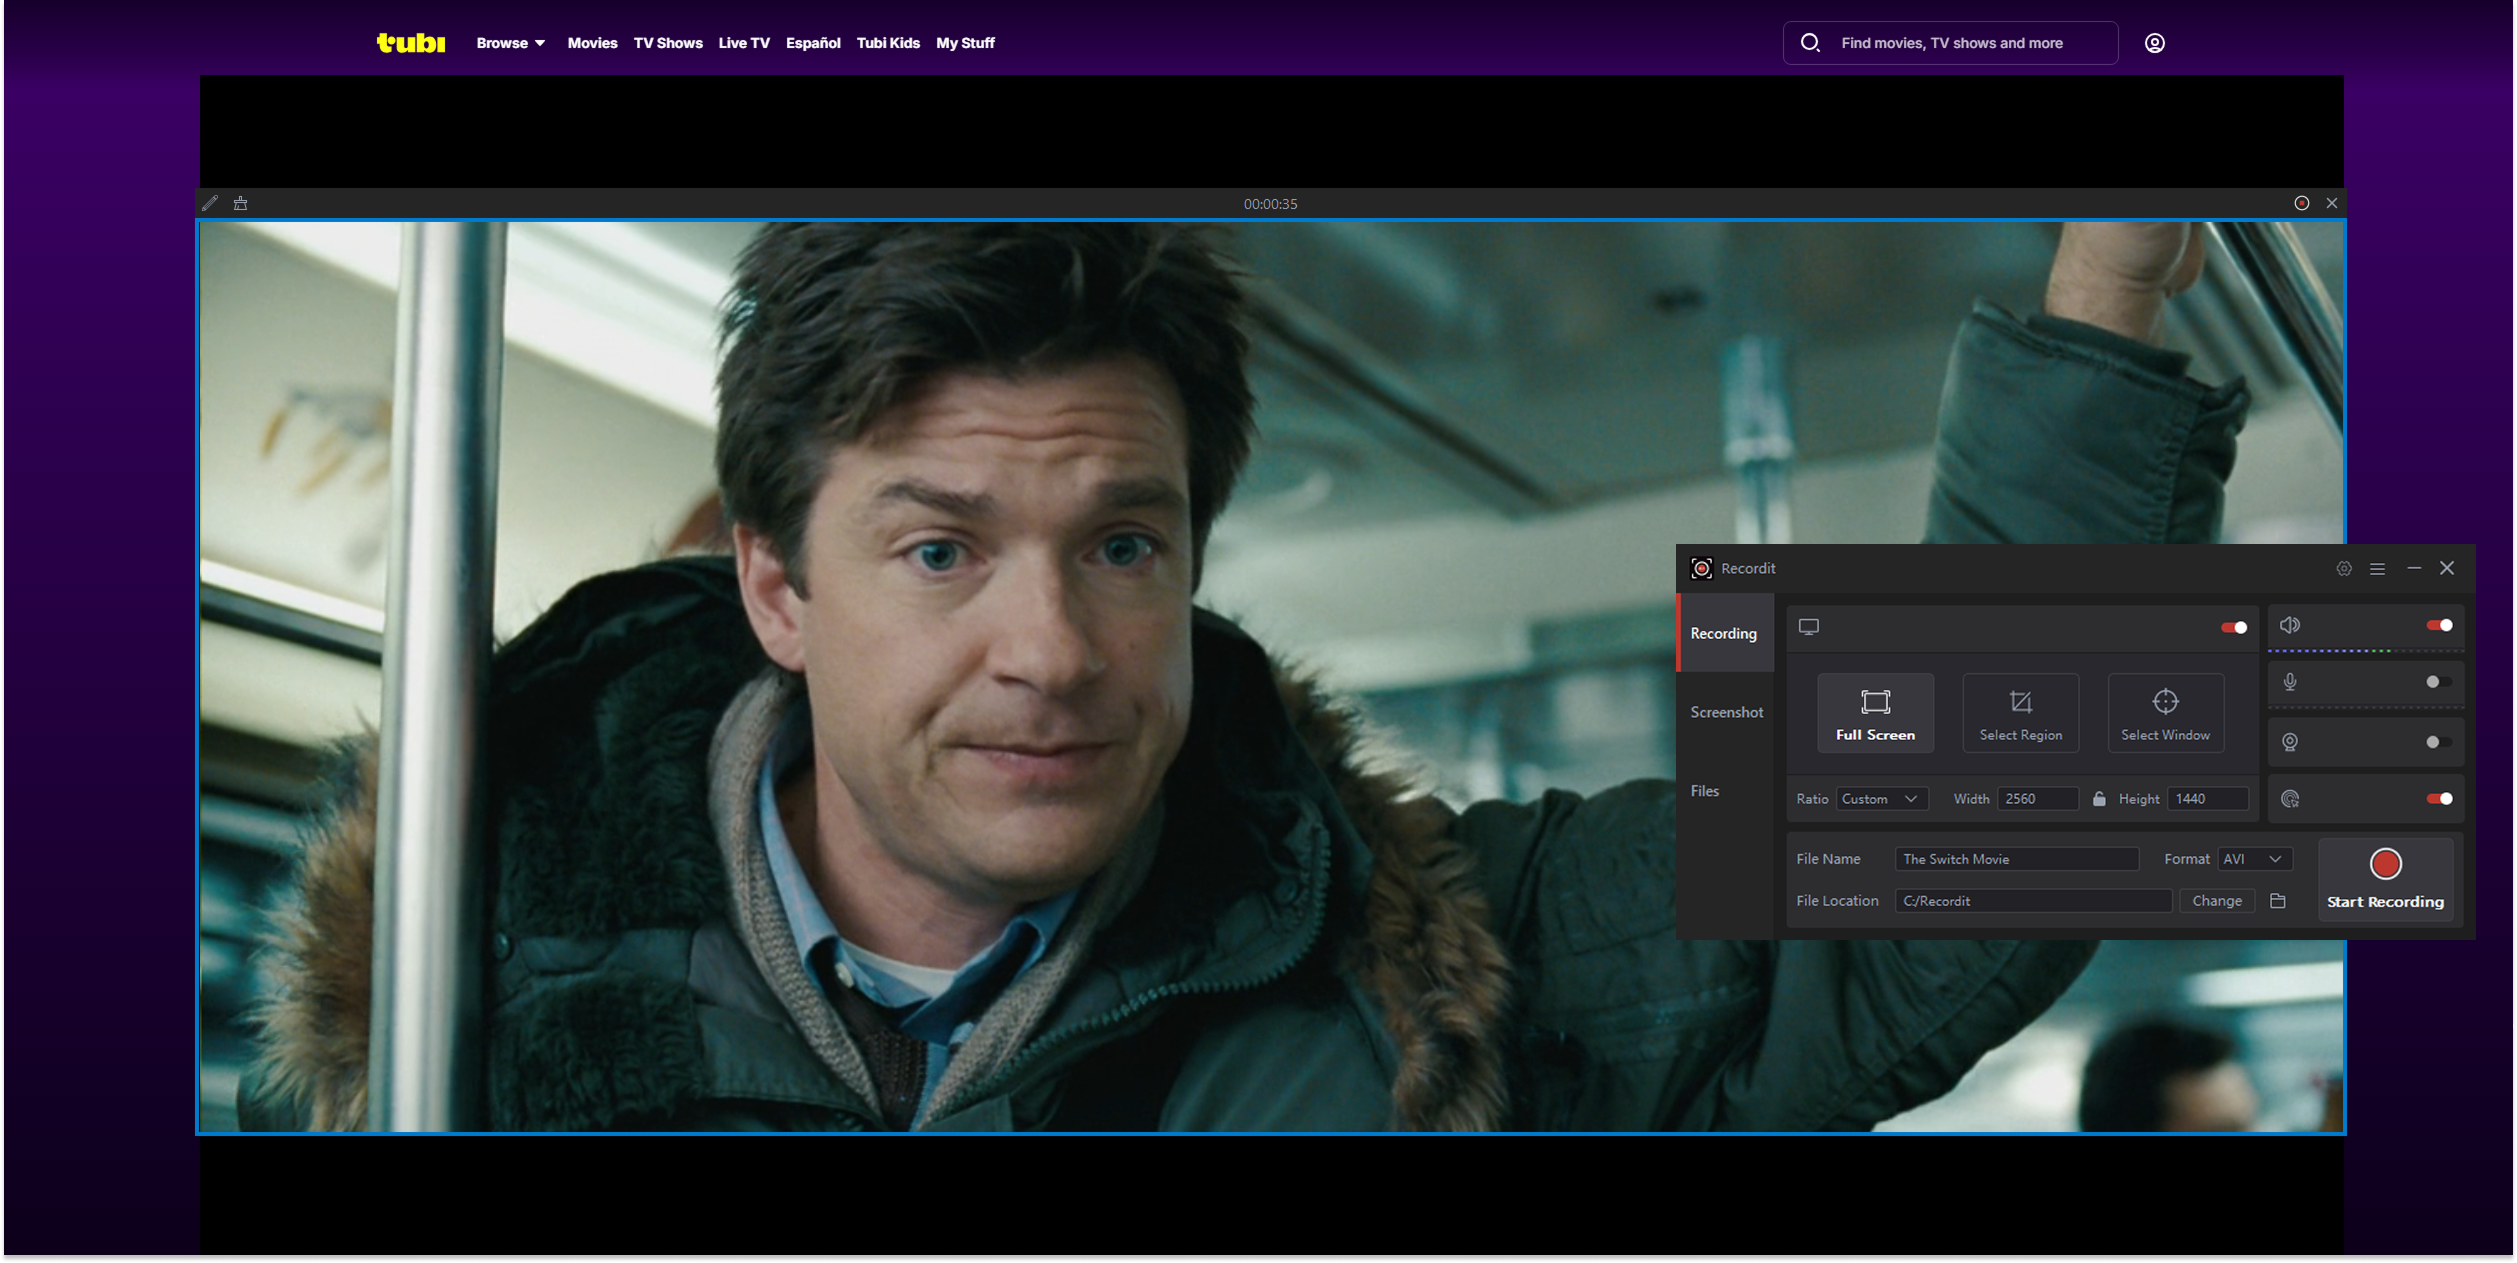Viewport: 2517px width, 1263px height.
Task: Click the Change location button
Action: [x=2216, y=901]
